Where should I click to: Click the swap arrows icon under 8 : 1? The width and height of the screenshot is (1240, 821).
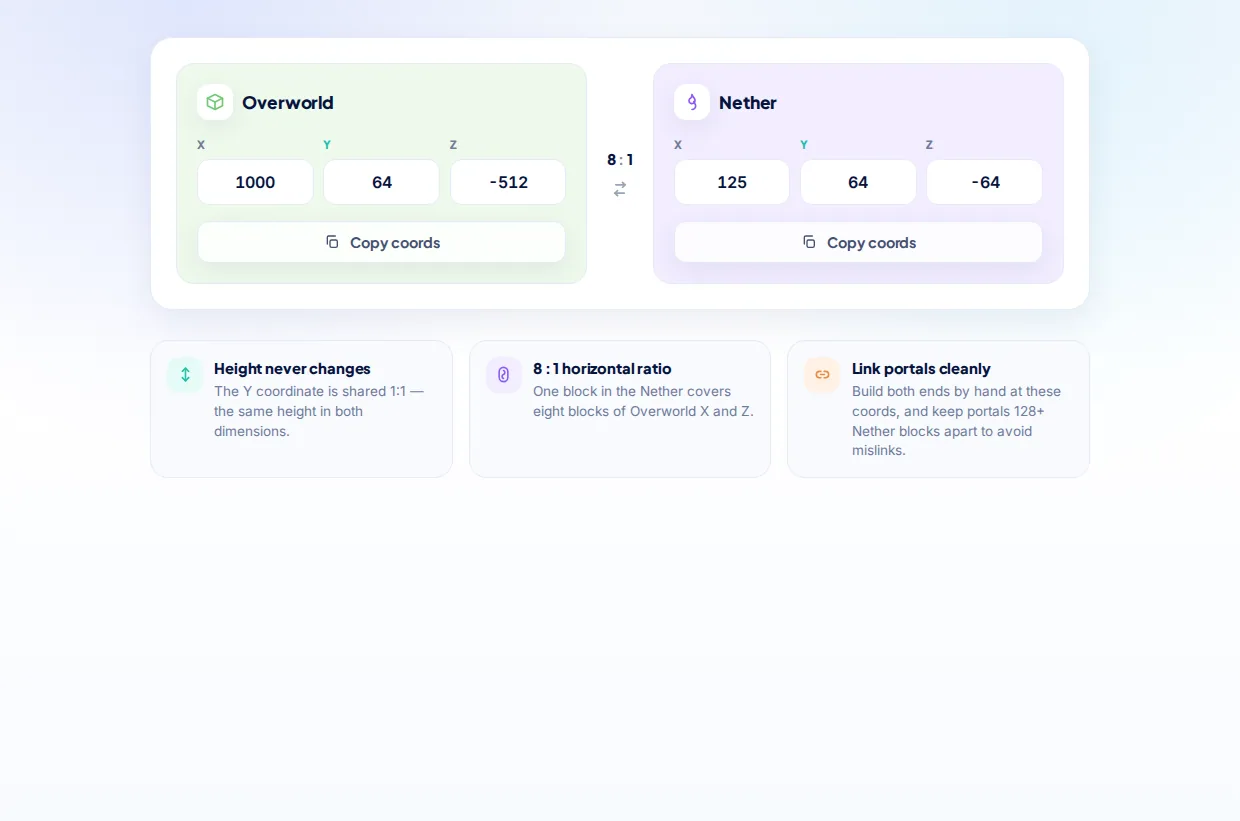click(x=620, y=188)
